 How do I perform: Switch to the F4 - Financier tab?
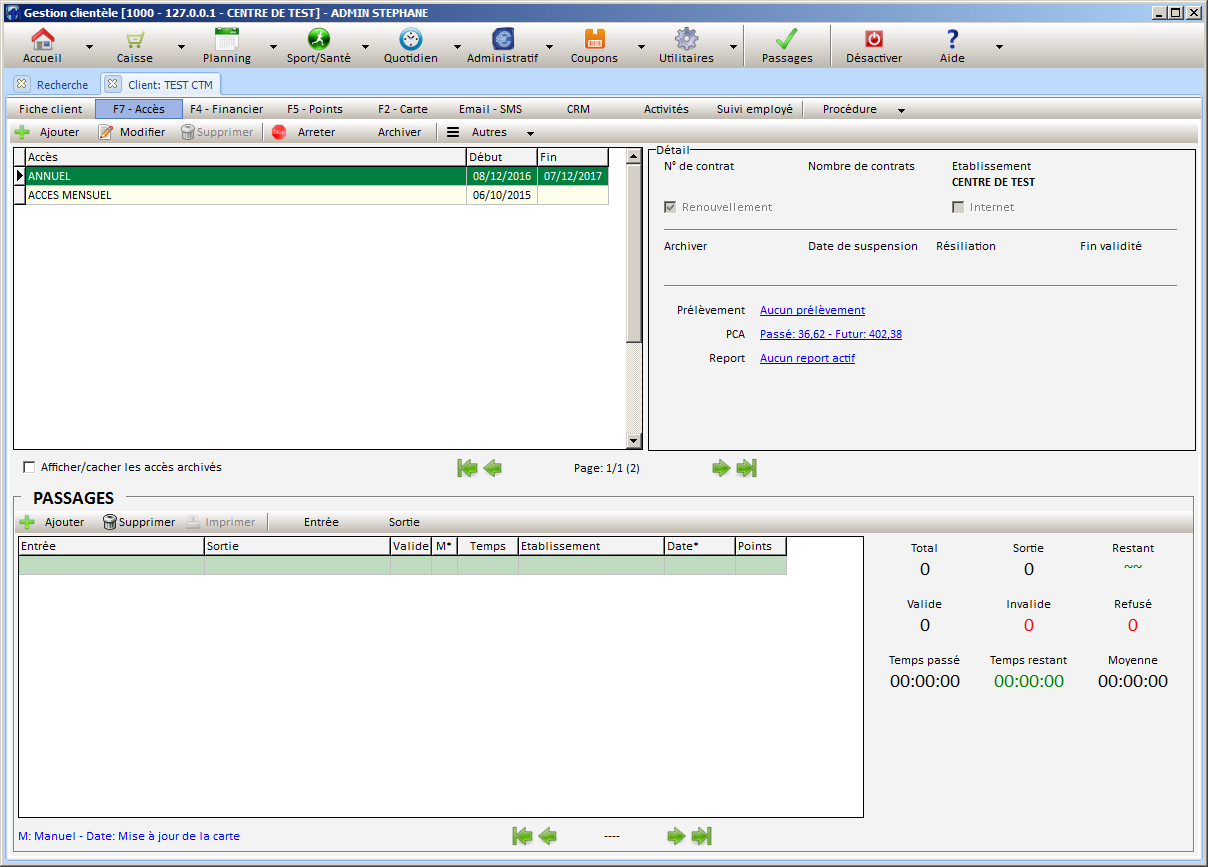click(x=227, y=109)
